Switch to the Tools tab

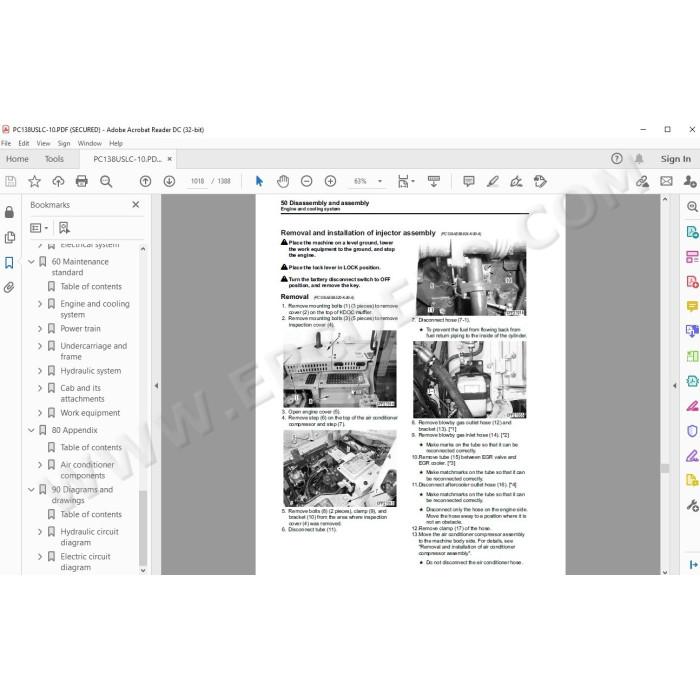54,159
